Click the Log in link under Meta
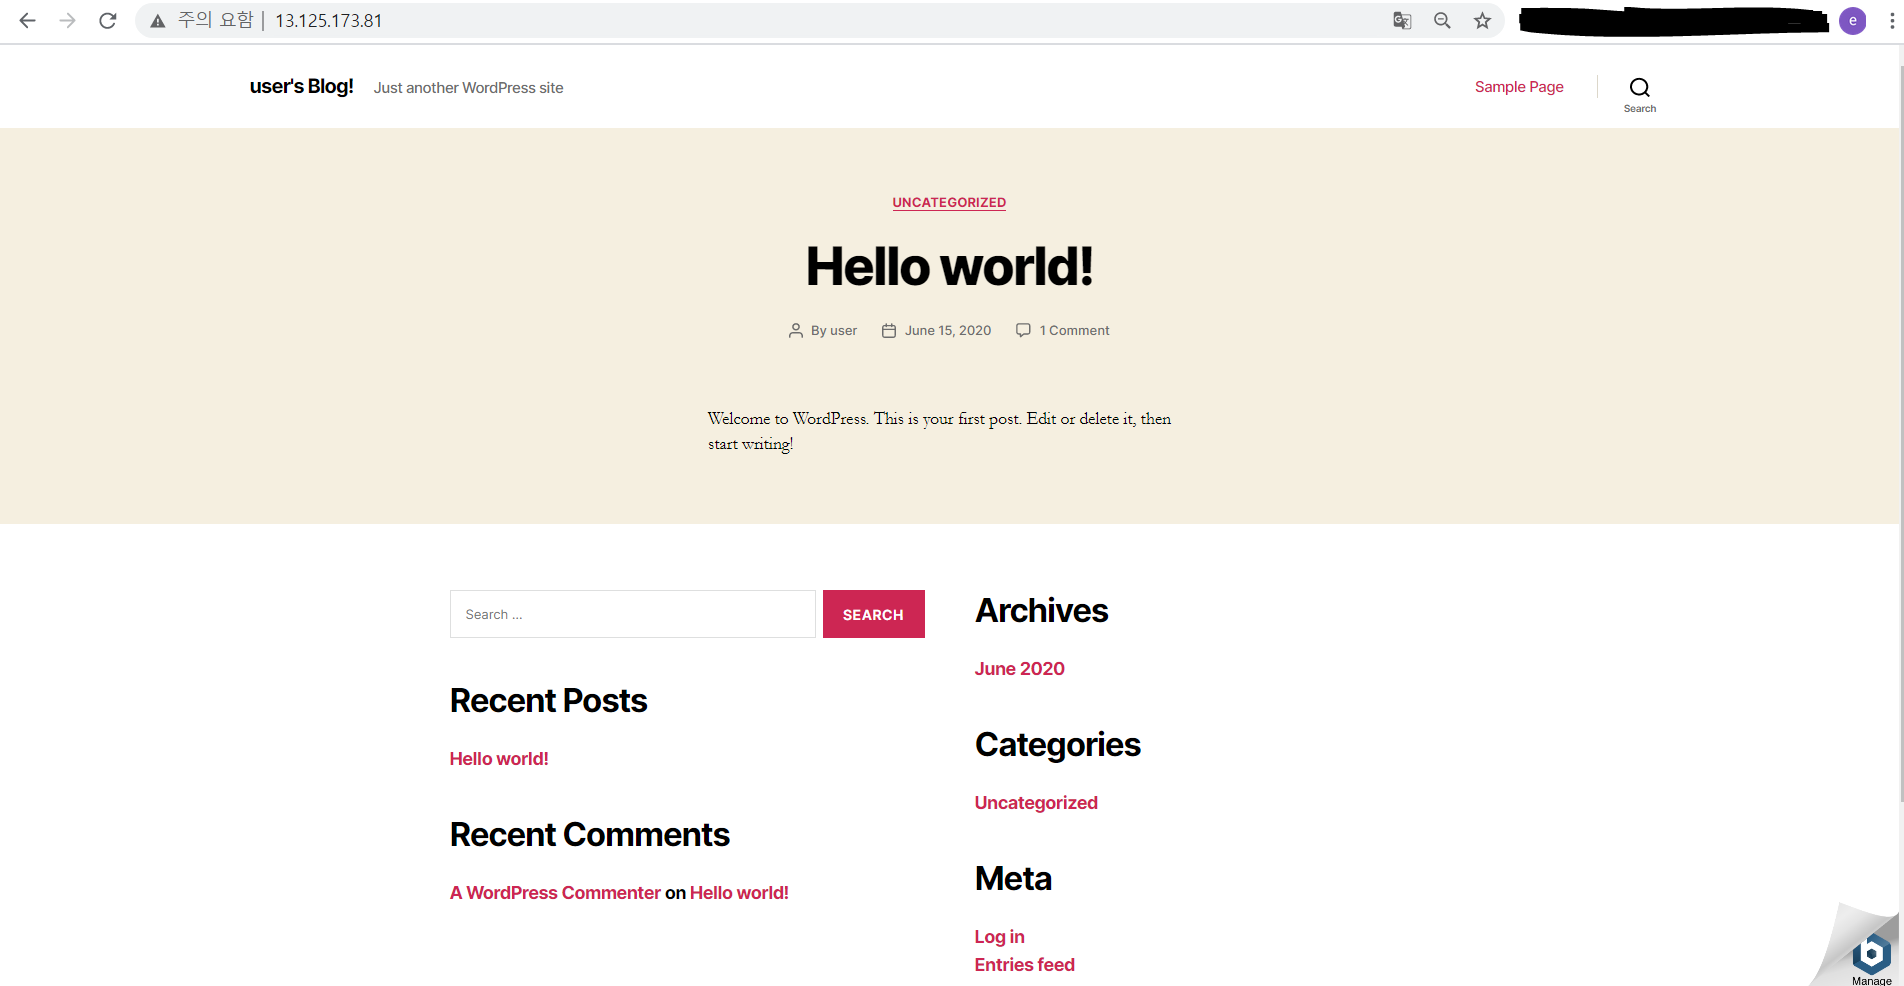The width and height of the screenshot is (1904, 986). (999, 937)
